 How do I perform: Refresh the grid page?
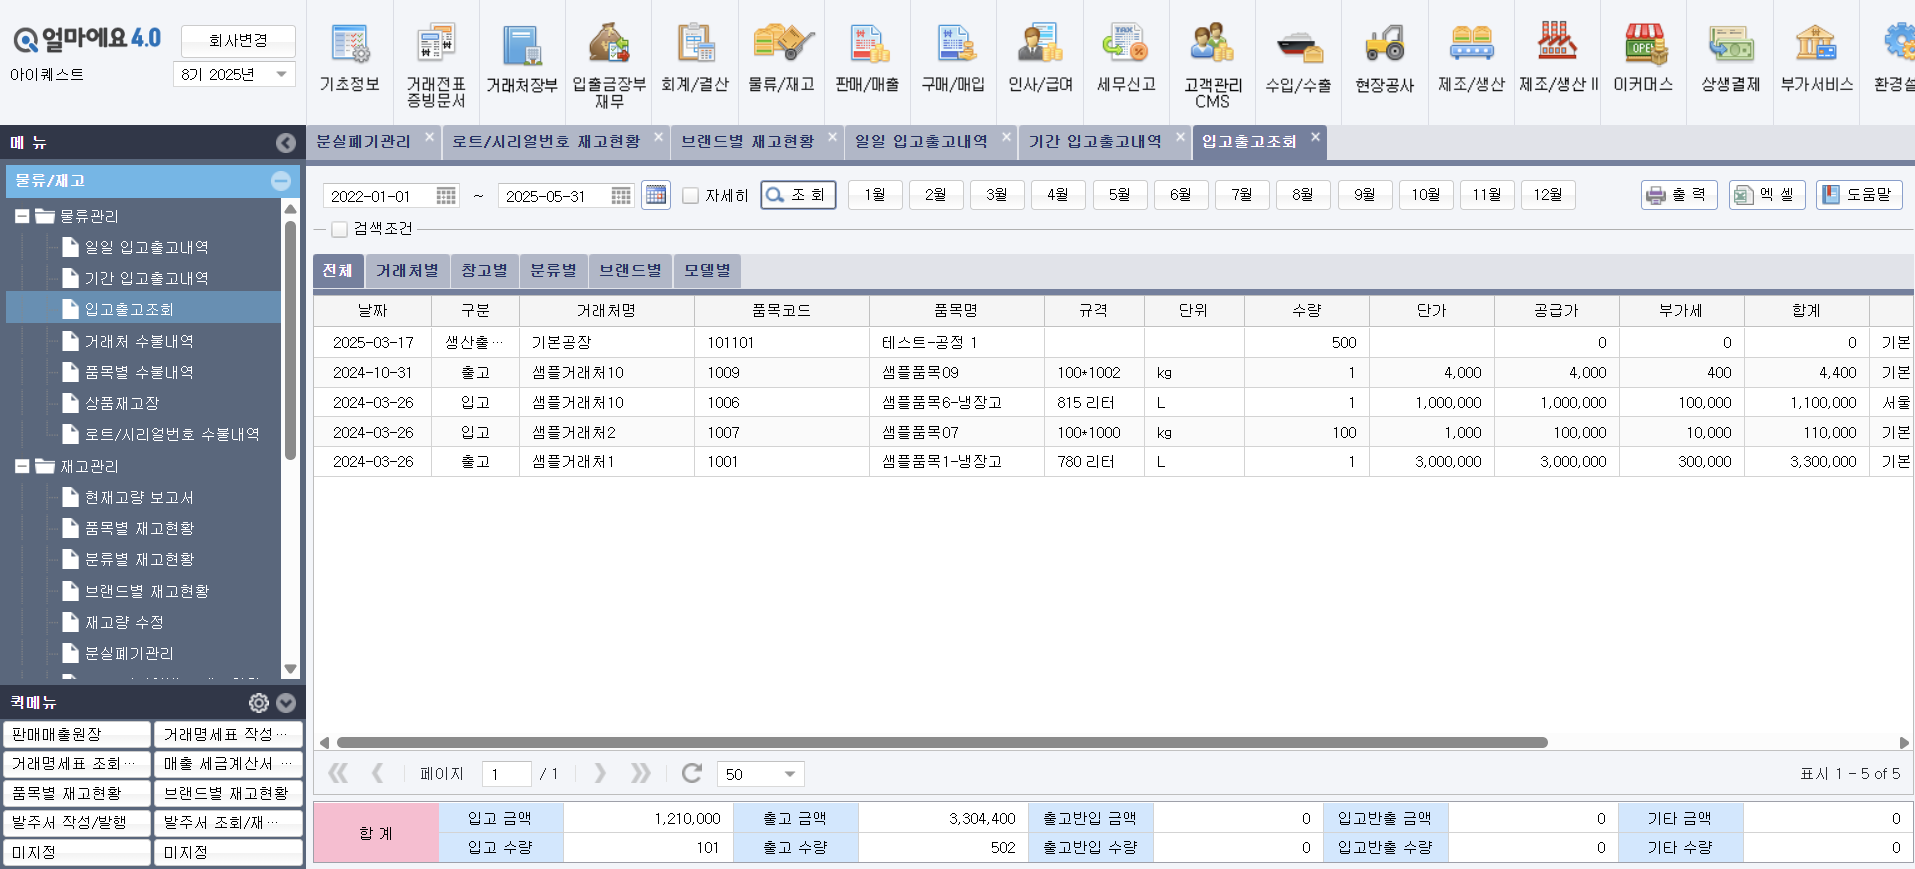click(691, 773)
